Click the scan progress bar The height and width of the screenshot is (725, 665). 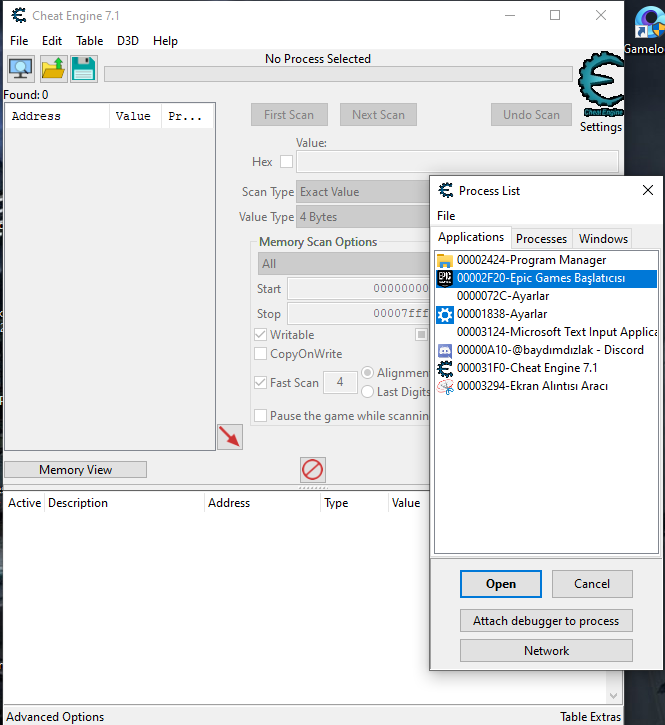click(x=338, y=74)
